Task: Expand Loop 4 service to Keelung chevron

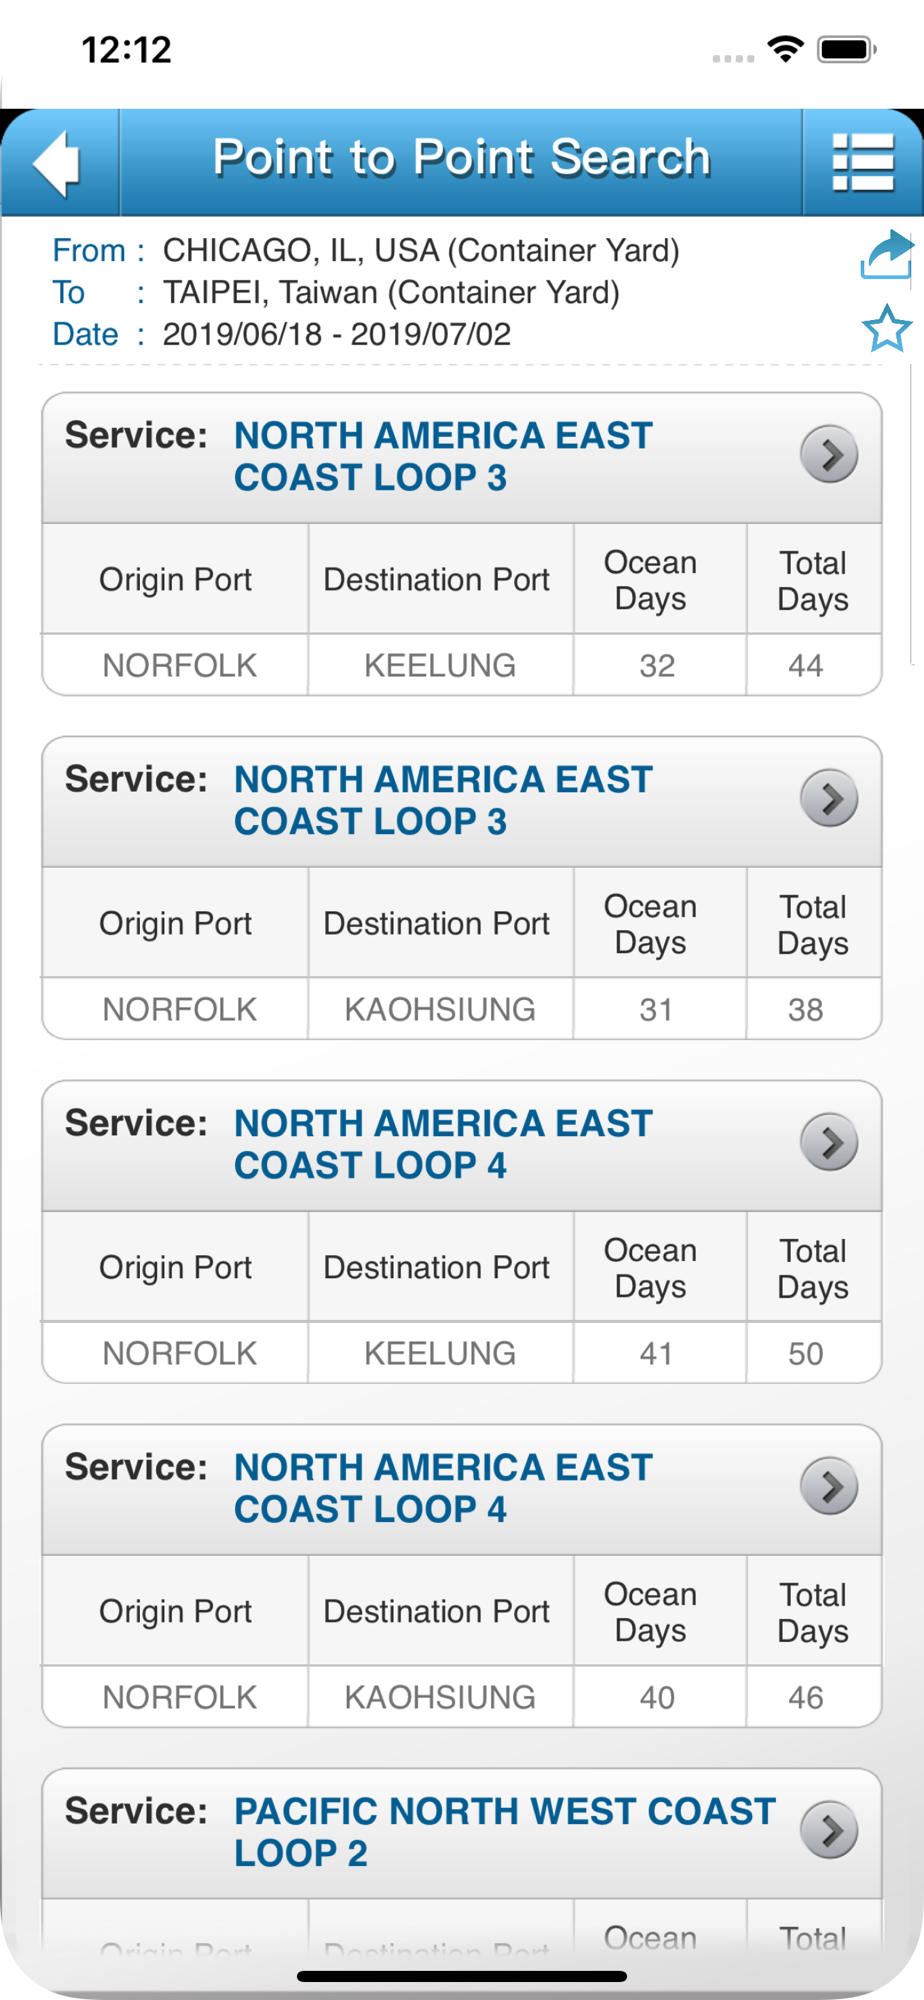Action: point(829,1143)
